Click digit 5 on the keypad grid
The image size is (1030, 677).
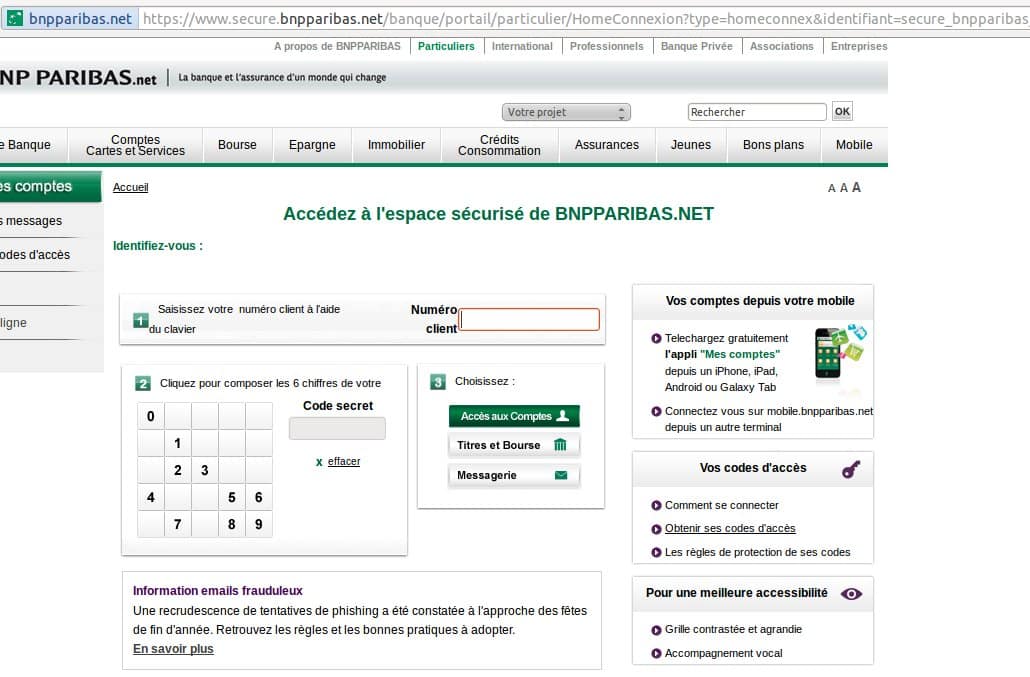[231, 497]
